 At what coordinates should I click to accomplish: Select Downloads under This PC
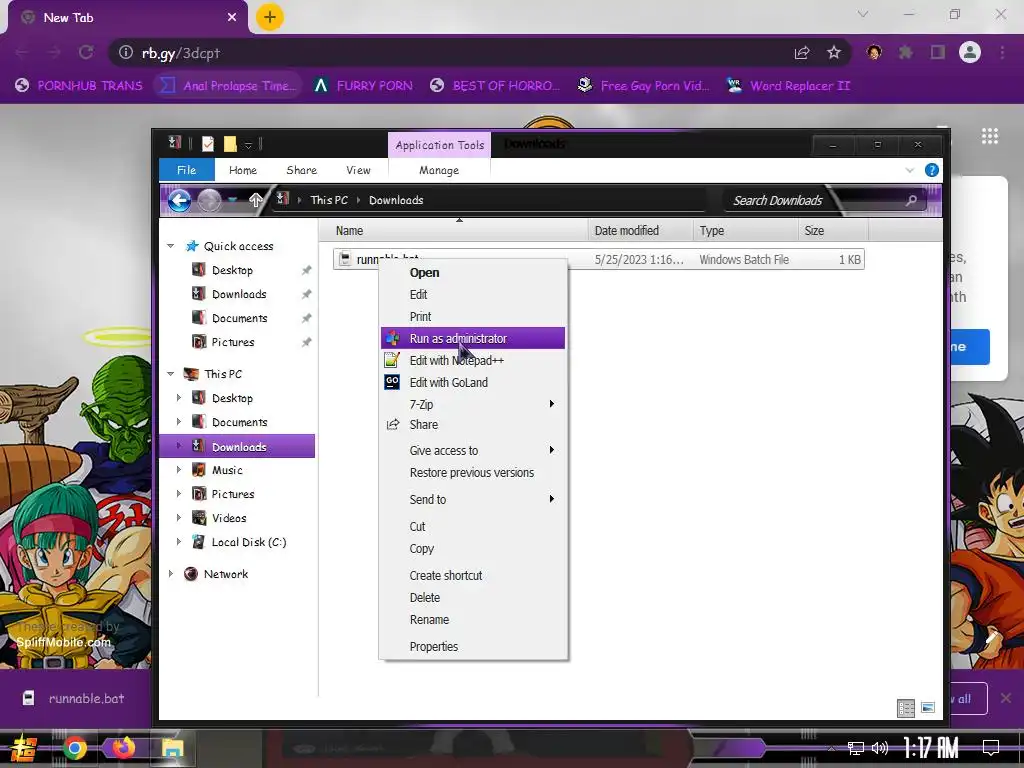(x=238, y=447)
